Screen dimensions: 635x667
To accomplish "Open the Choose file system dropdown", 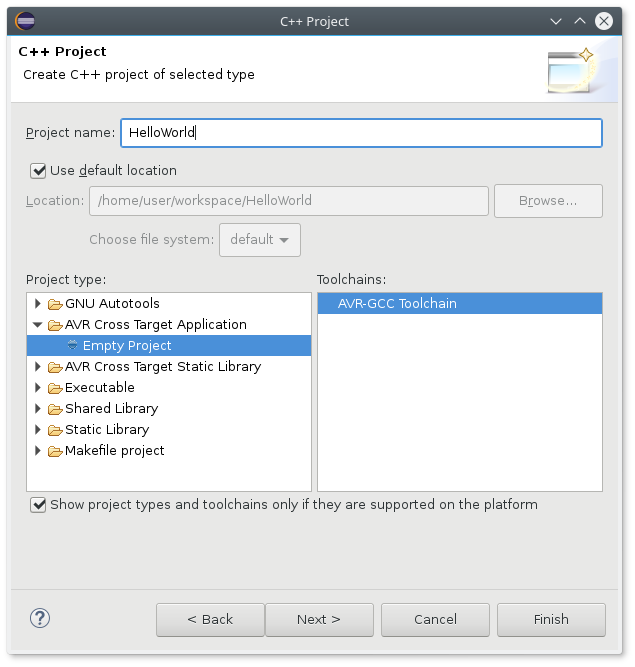I will pos(260,240).
